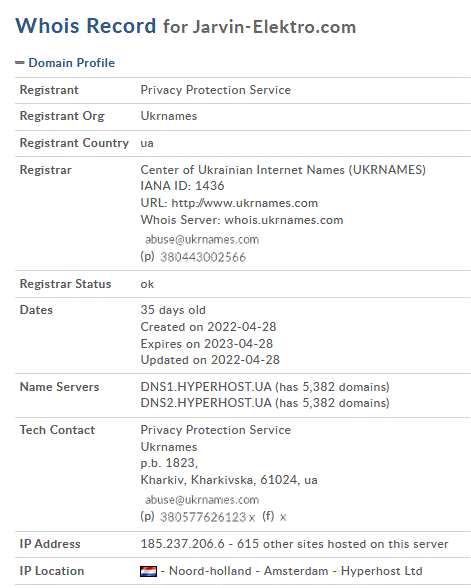Click the Netherlands flag icon
Image resolution: width=471 pixels, height=588 pixels.
click(148, 571)
